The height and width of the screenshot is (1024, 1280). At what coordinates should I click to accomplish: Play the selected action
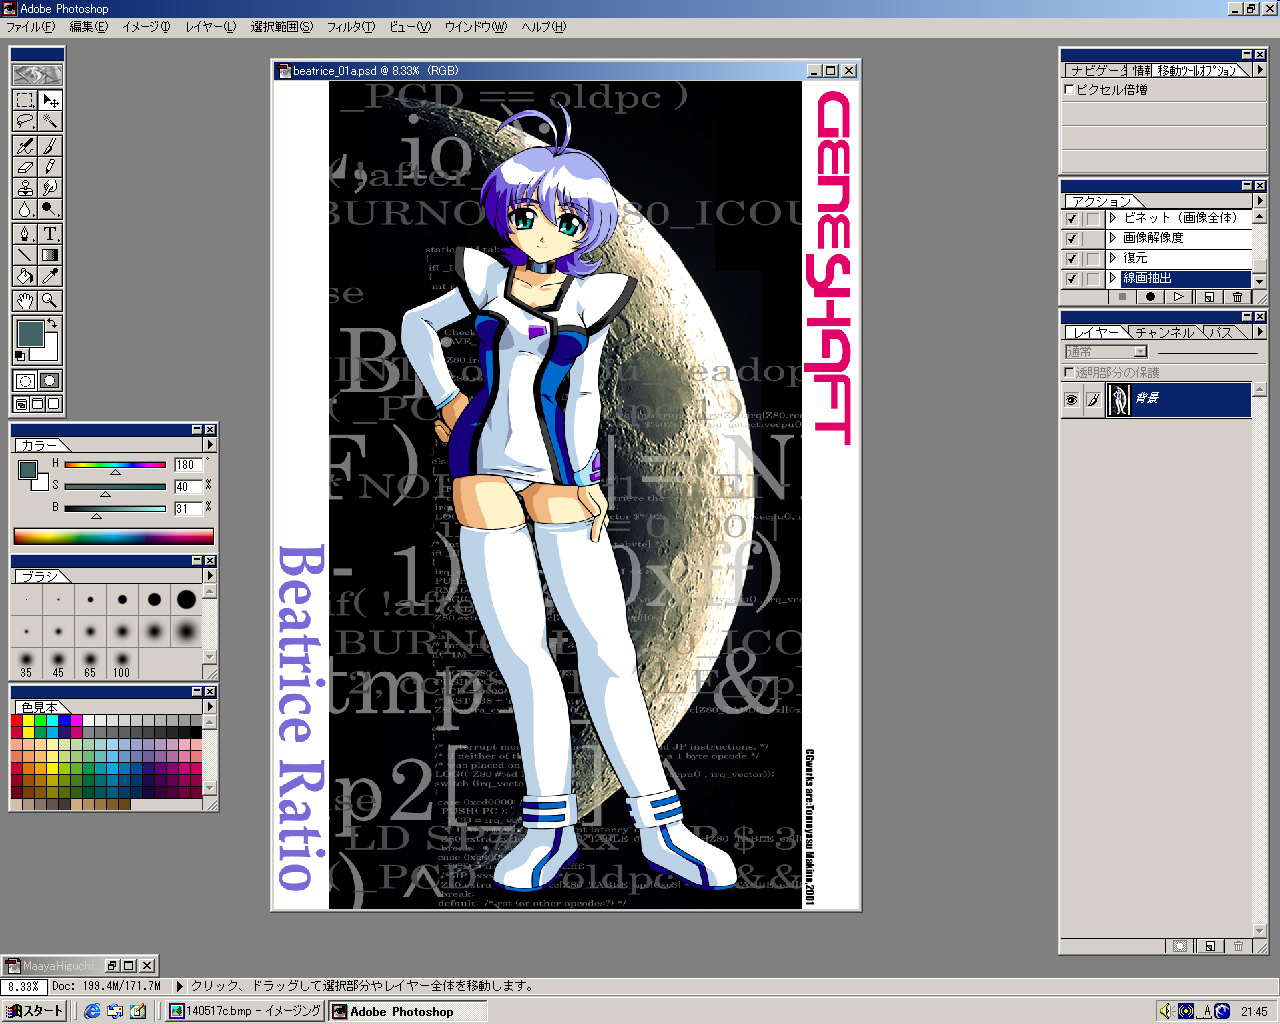coord(1179,297)
